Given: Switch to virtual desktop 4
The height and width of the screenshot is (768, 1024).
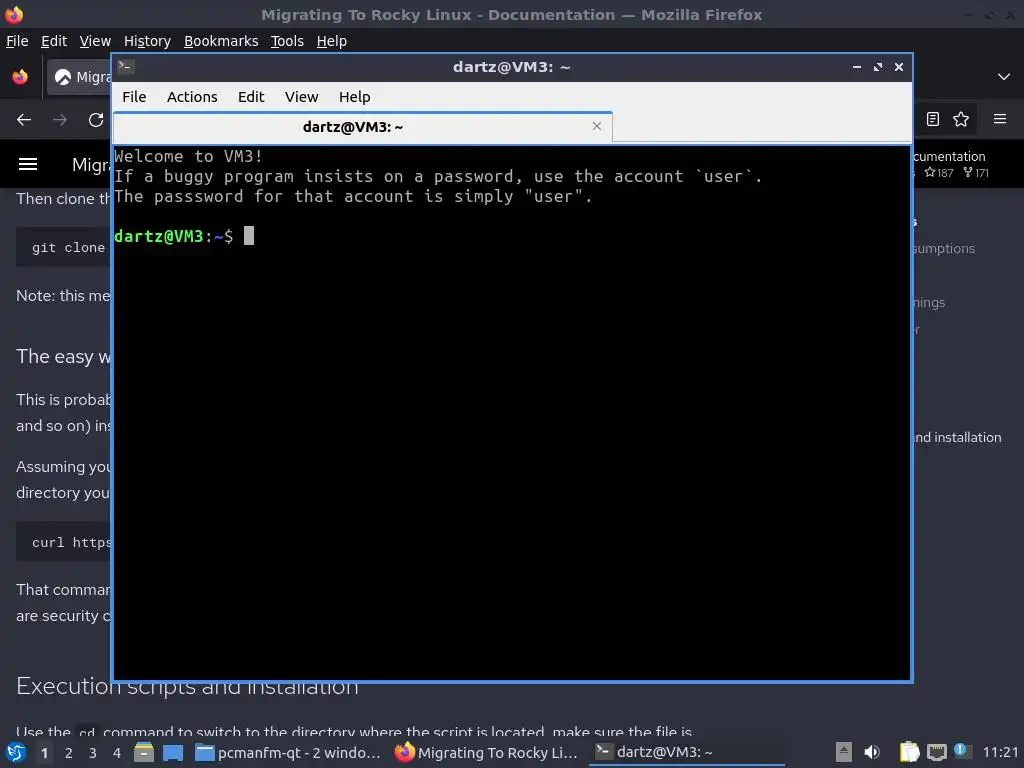Looking at the screenshot, I should click(x=117, y=753).
